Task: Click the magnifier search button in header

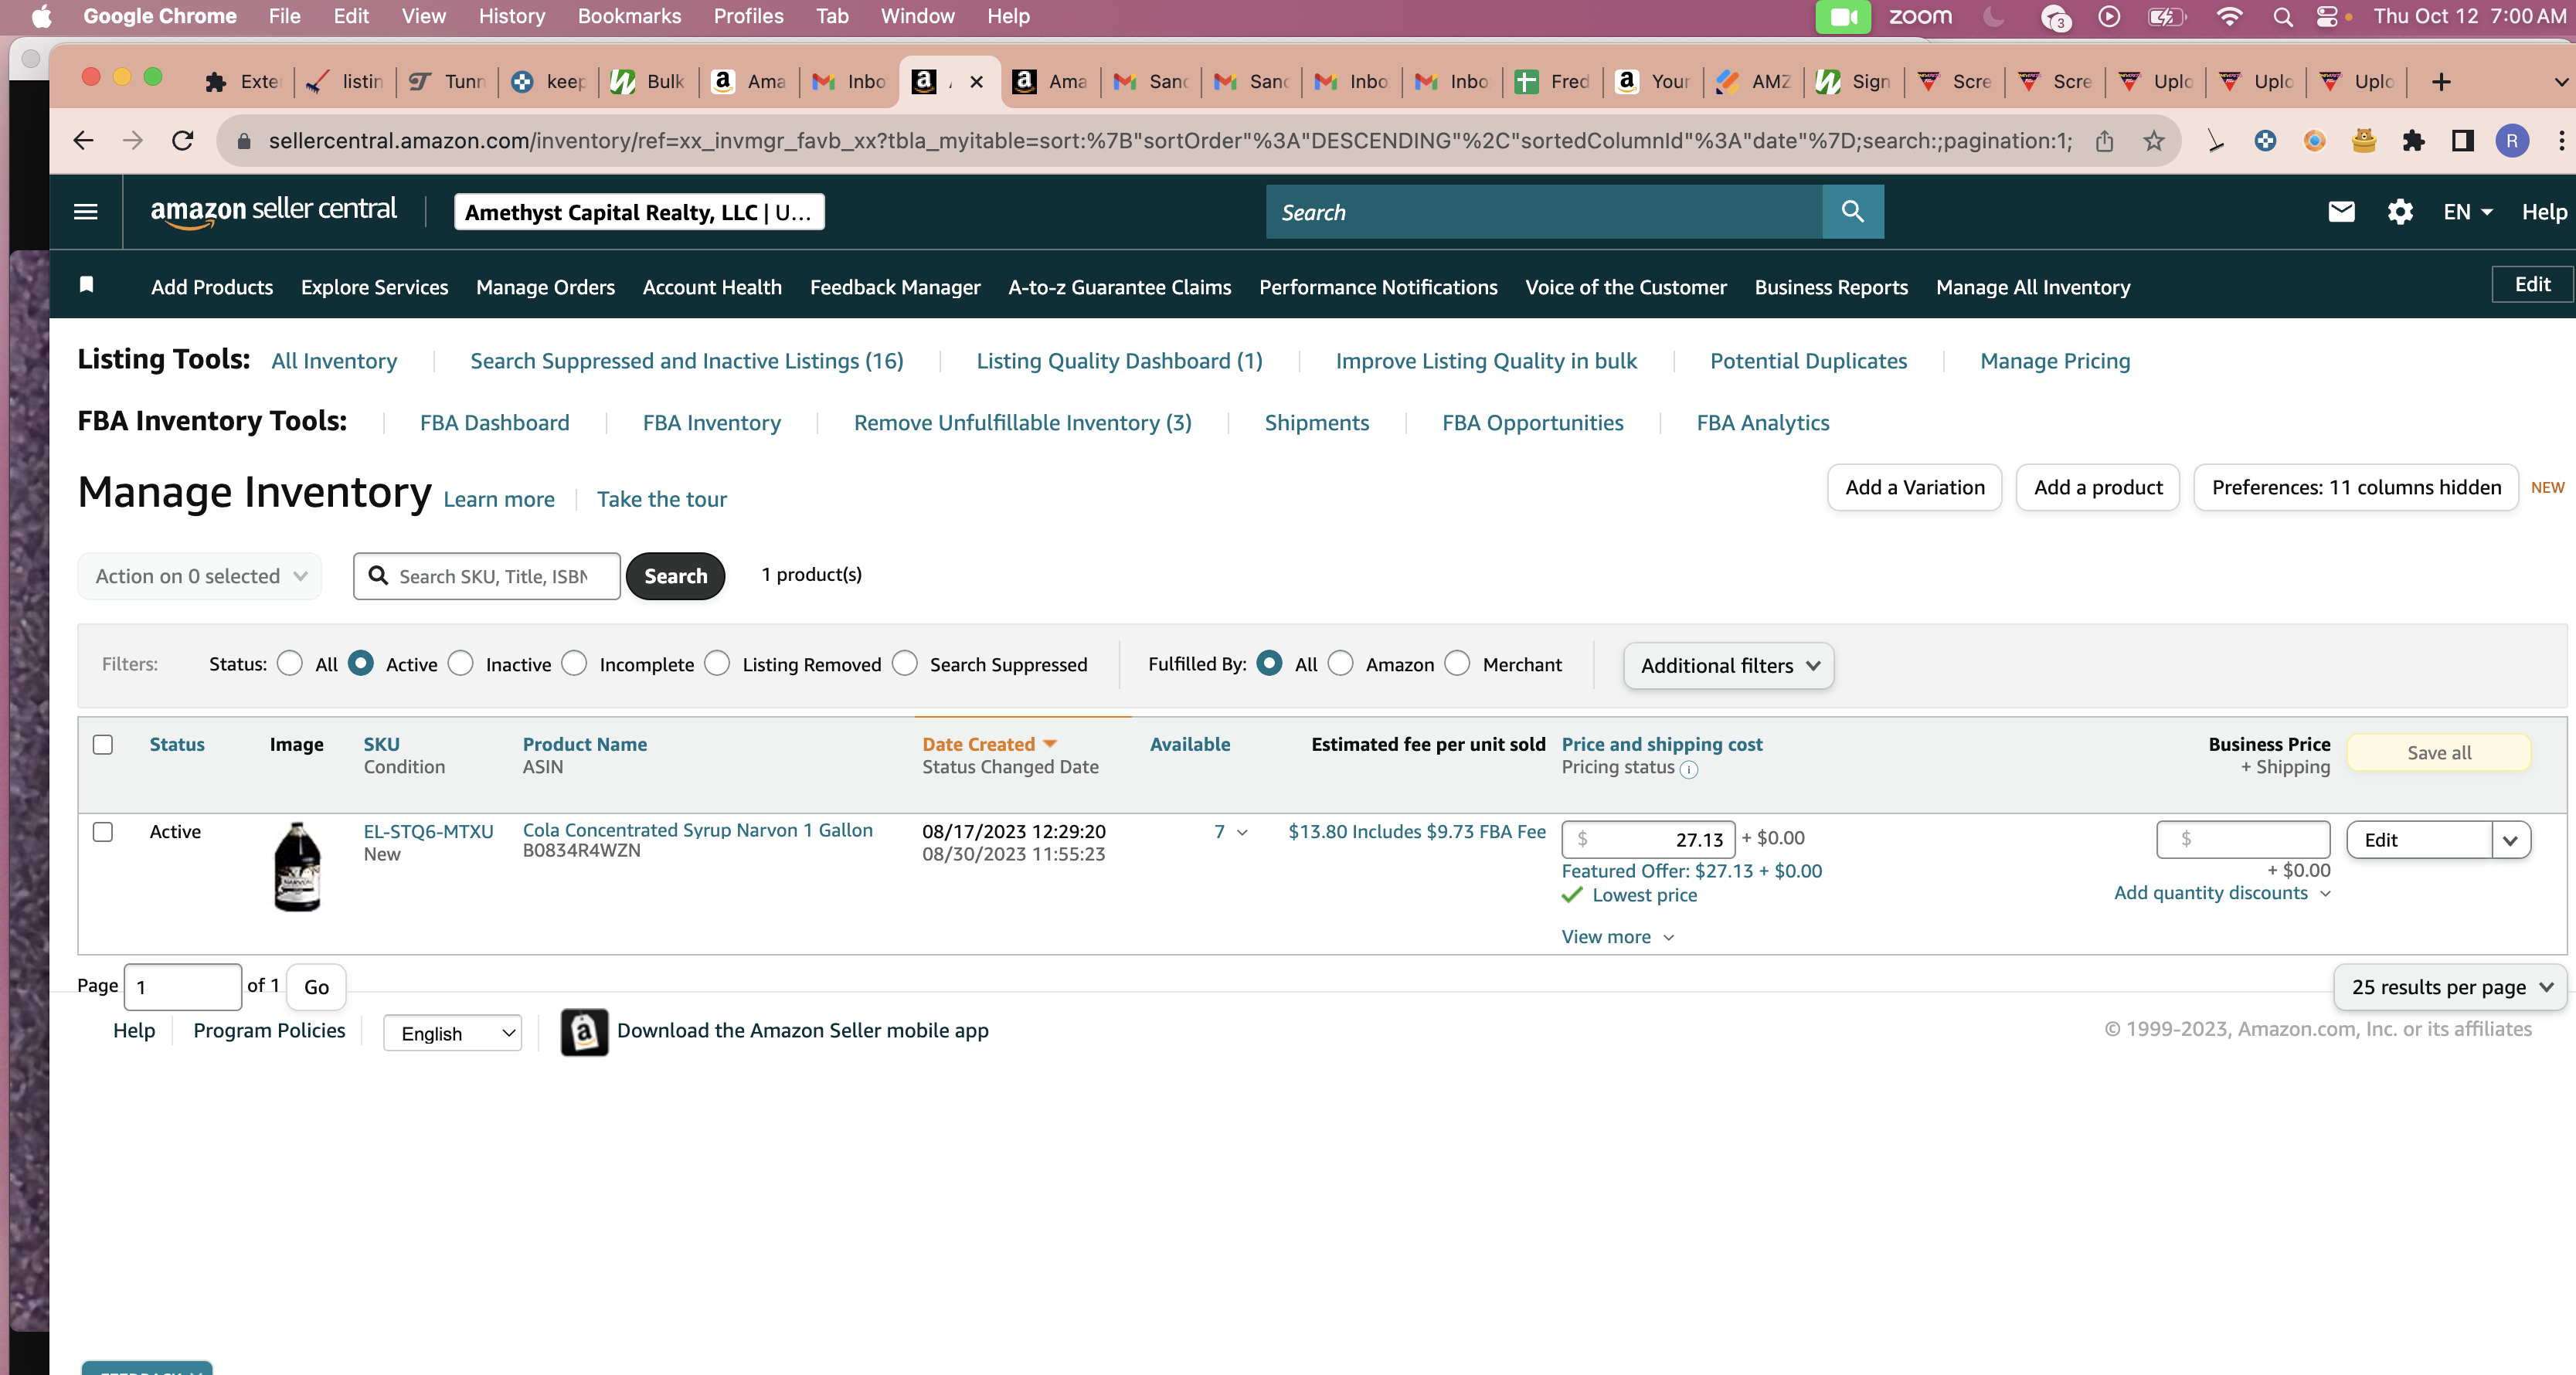Action: [1852, 212]
